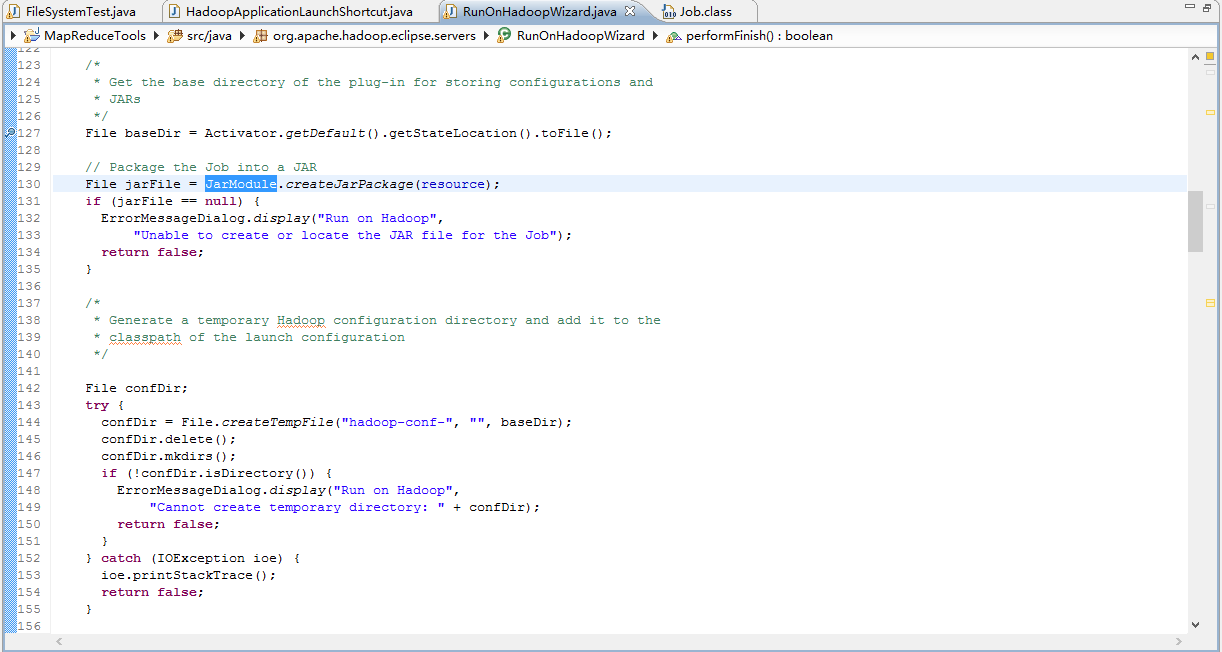Switch to the Job.class tab
The height and width of the screenshot is (652, 1222).
pos(705,12)
